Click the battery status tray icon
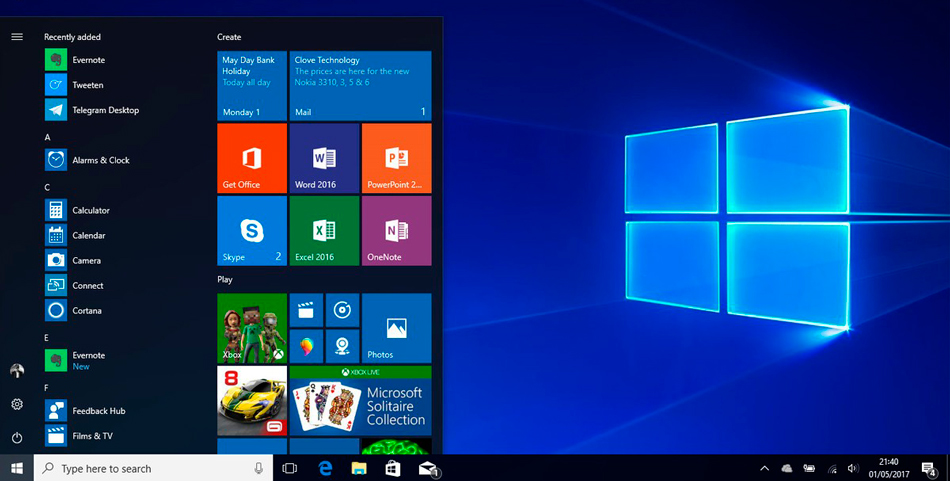 click(809, 468)
